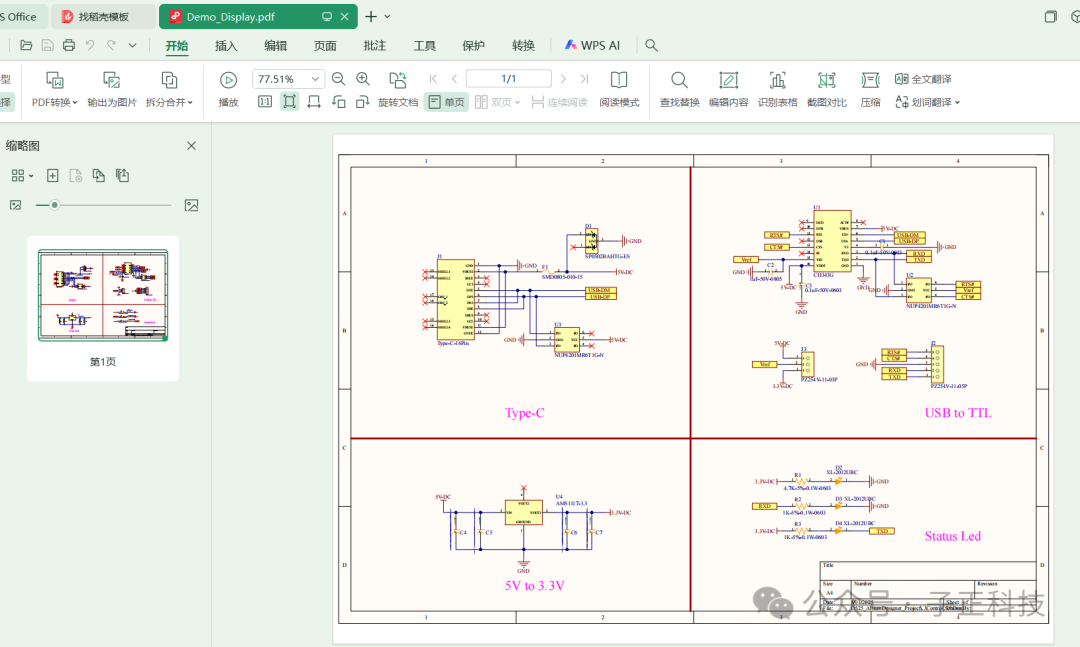Click 压缩 (compress) tool
The height and width of the screenshot is (647, 1080).
click(x=871, y=90)
